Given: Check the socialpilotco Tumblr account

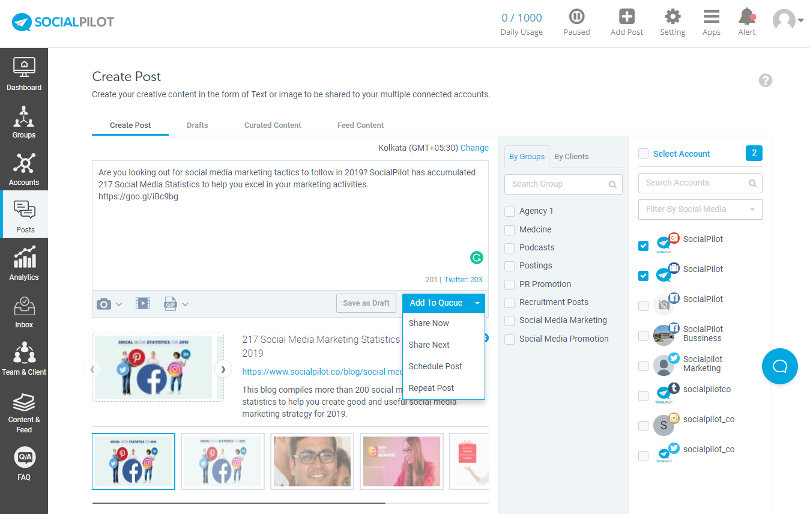Looking at the screenshot, I should [x=643, y=396].
